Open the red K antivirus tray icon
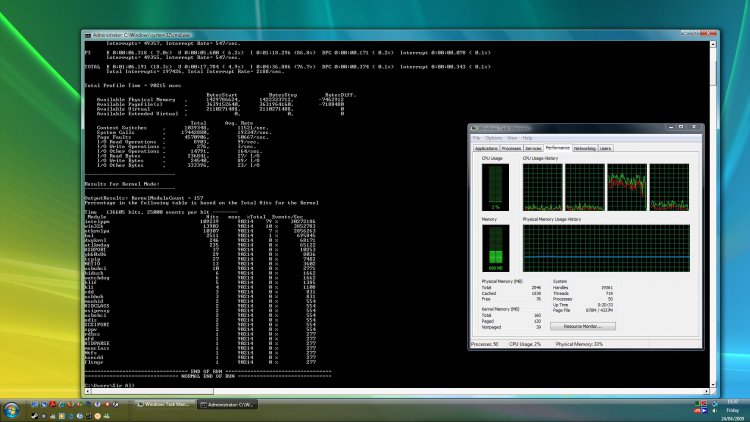The height and width of the screenshot is (422, 750). (x=704, y=403)
